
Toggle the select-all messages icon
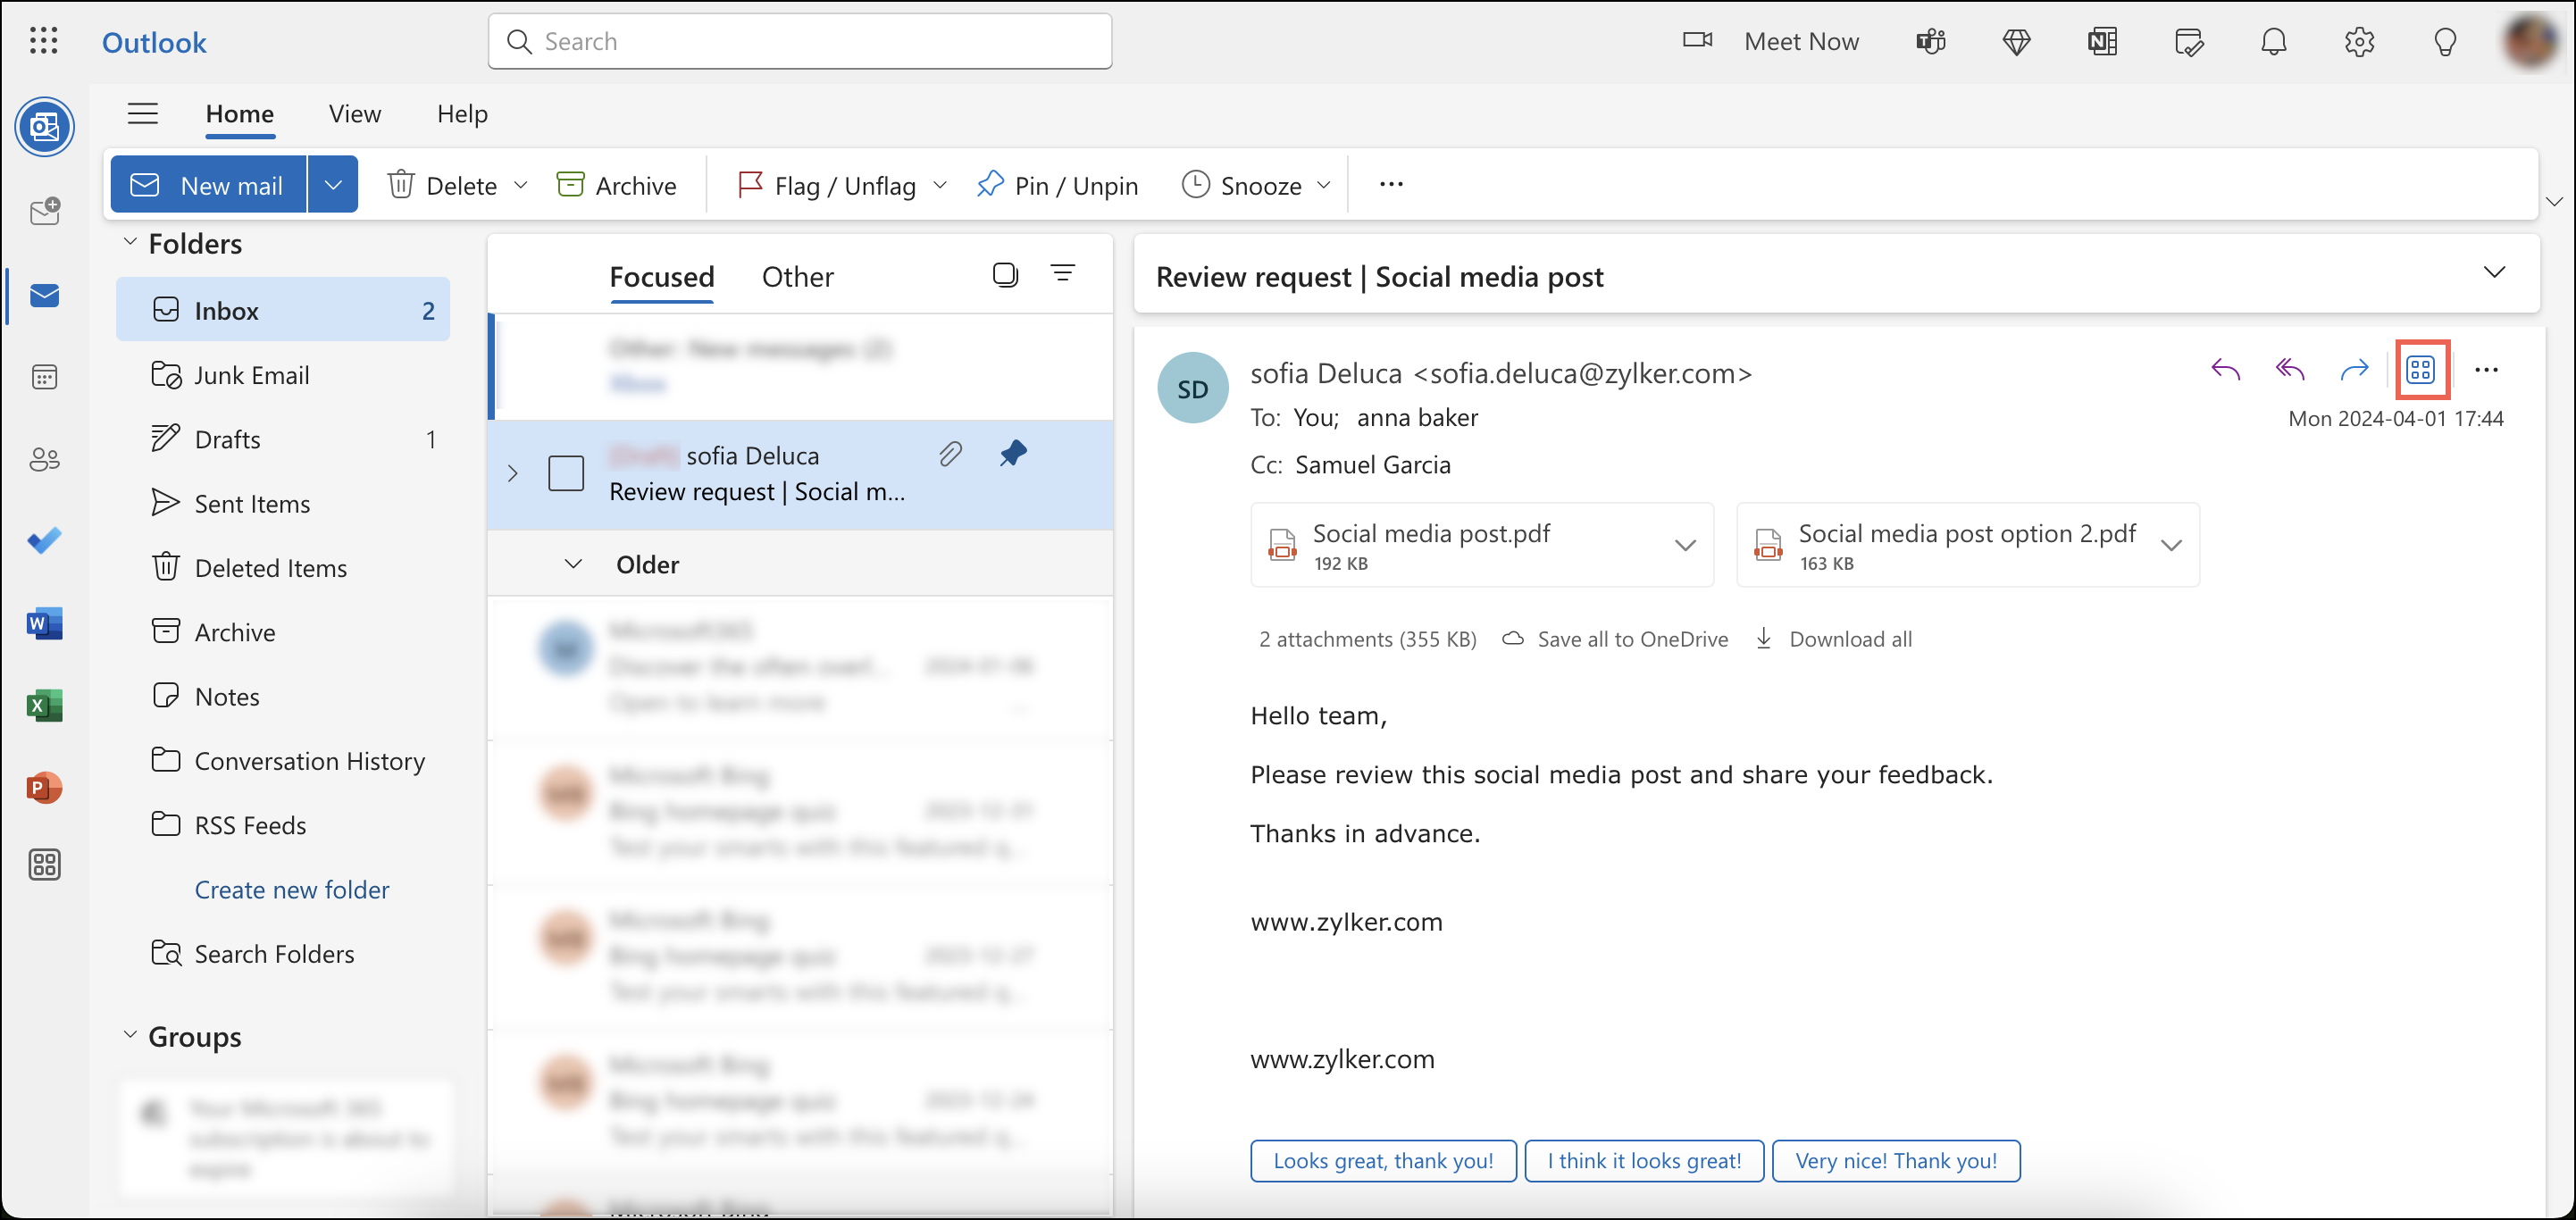pyautogui.click(x=1005, y=274)
